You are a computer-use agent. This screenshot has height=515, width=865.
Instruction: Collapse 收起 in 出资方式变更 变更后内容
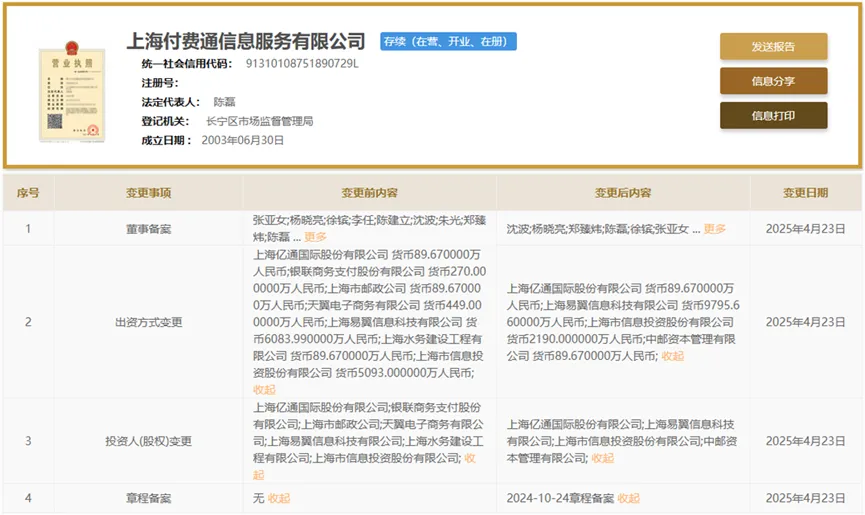coord(673,355)
